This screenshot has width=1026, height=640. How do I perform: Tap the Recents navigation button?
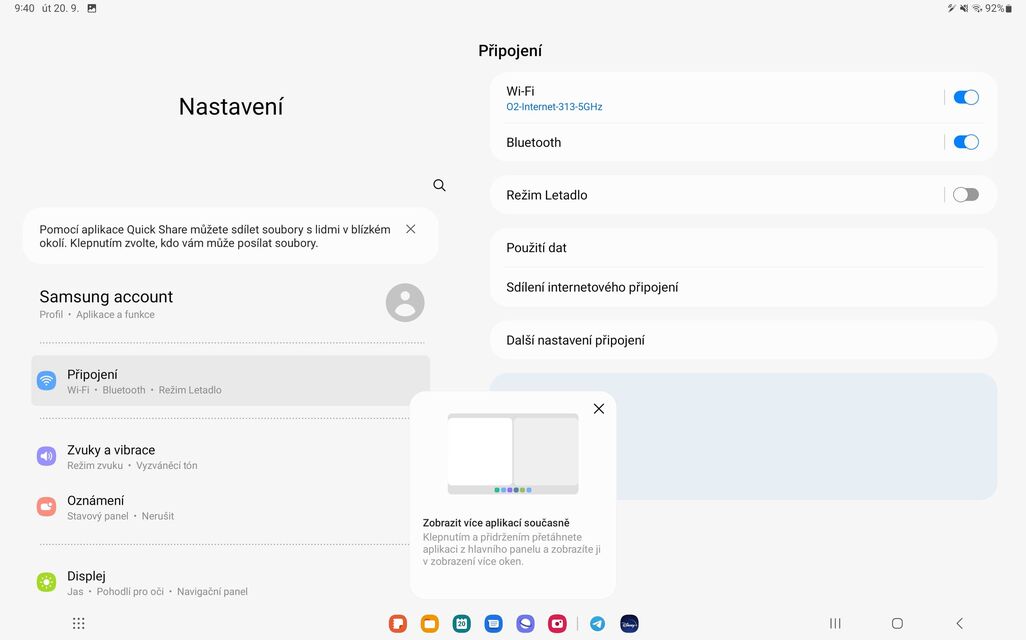click(835, 623)
